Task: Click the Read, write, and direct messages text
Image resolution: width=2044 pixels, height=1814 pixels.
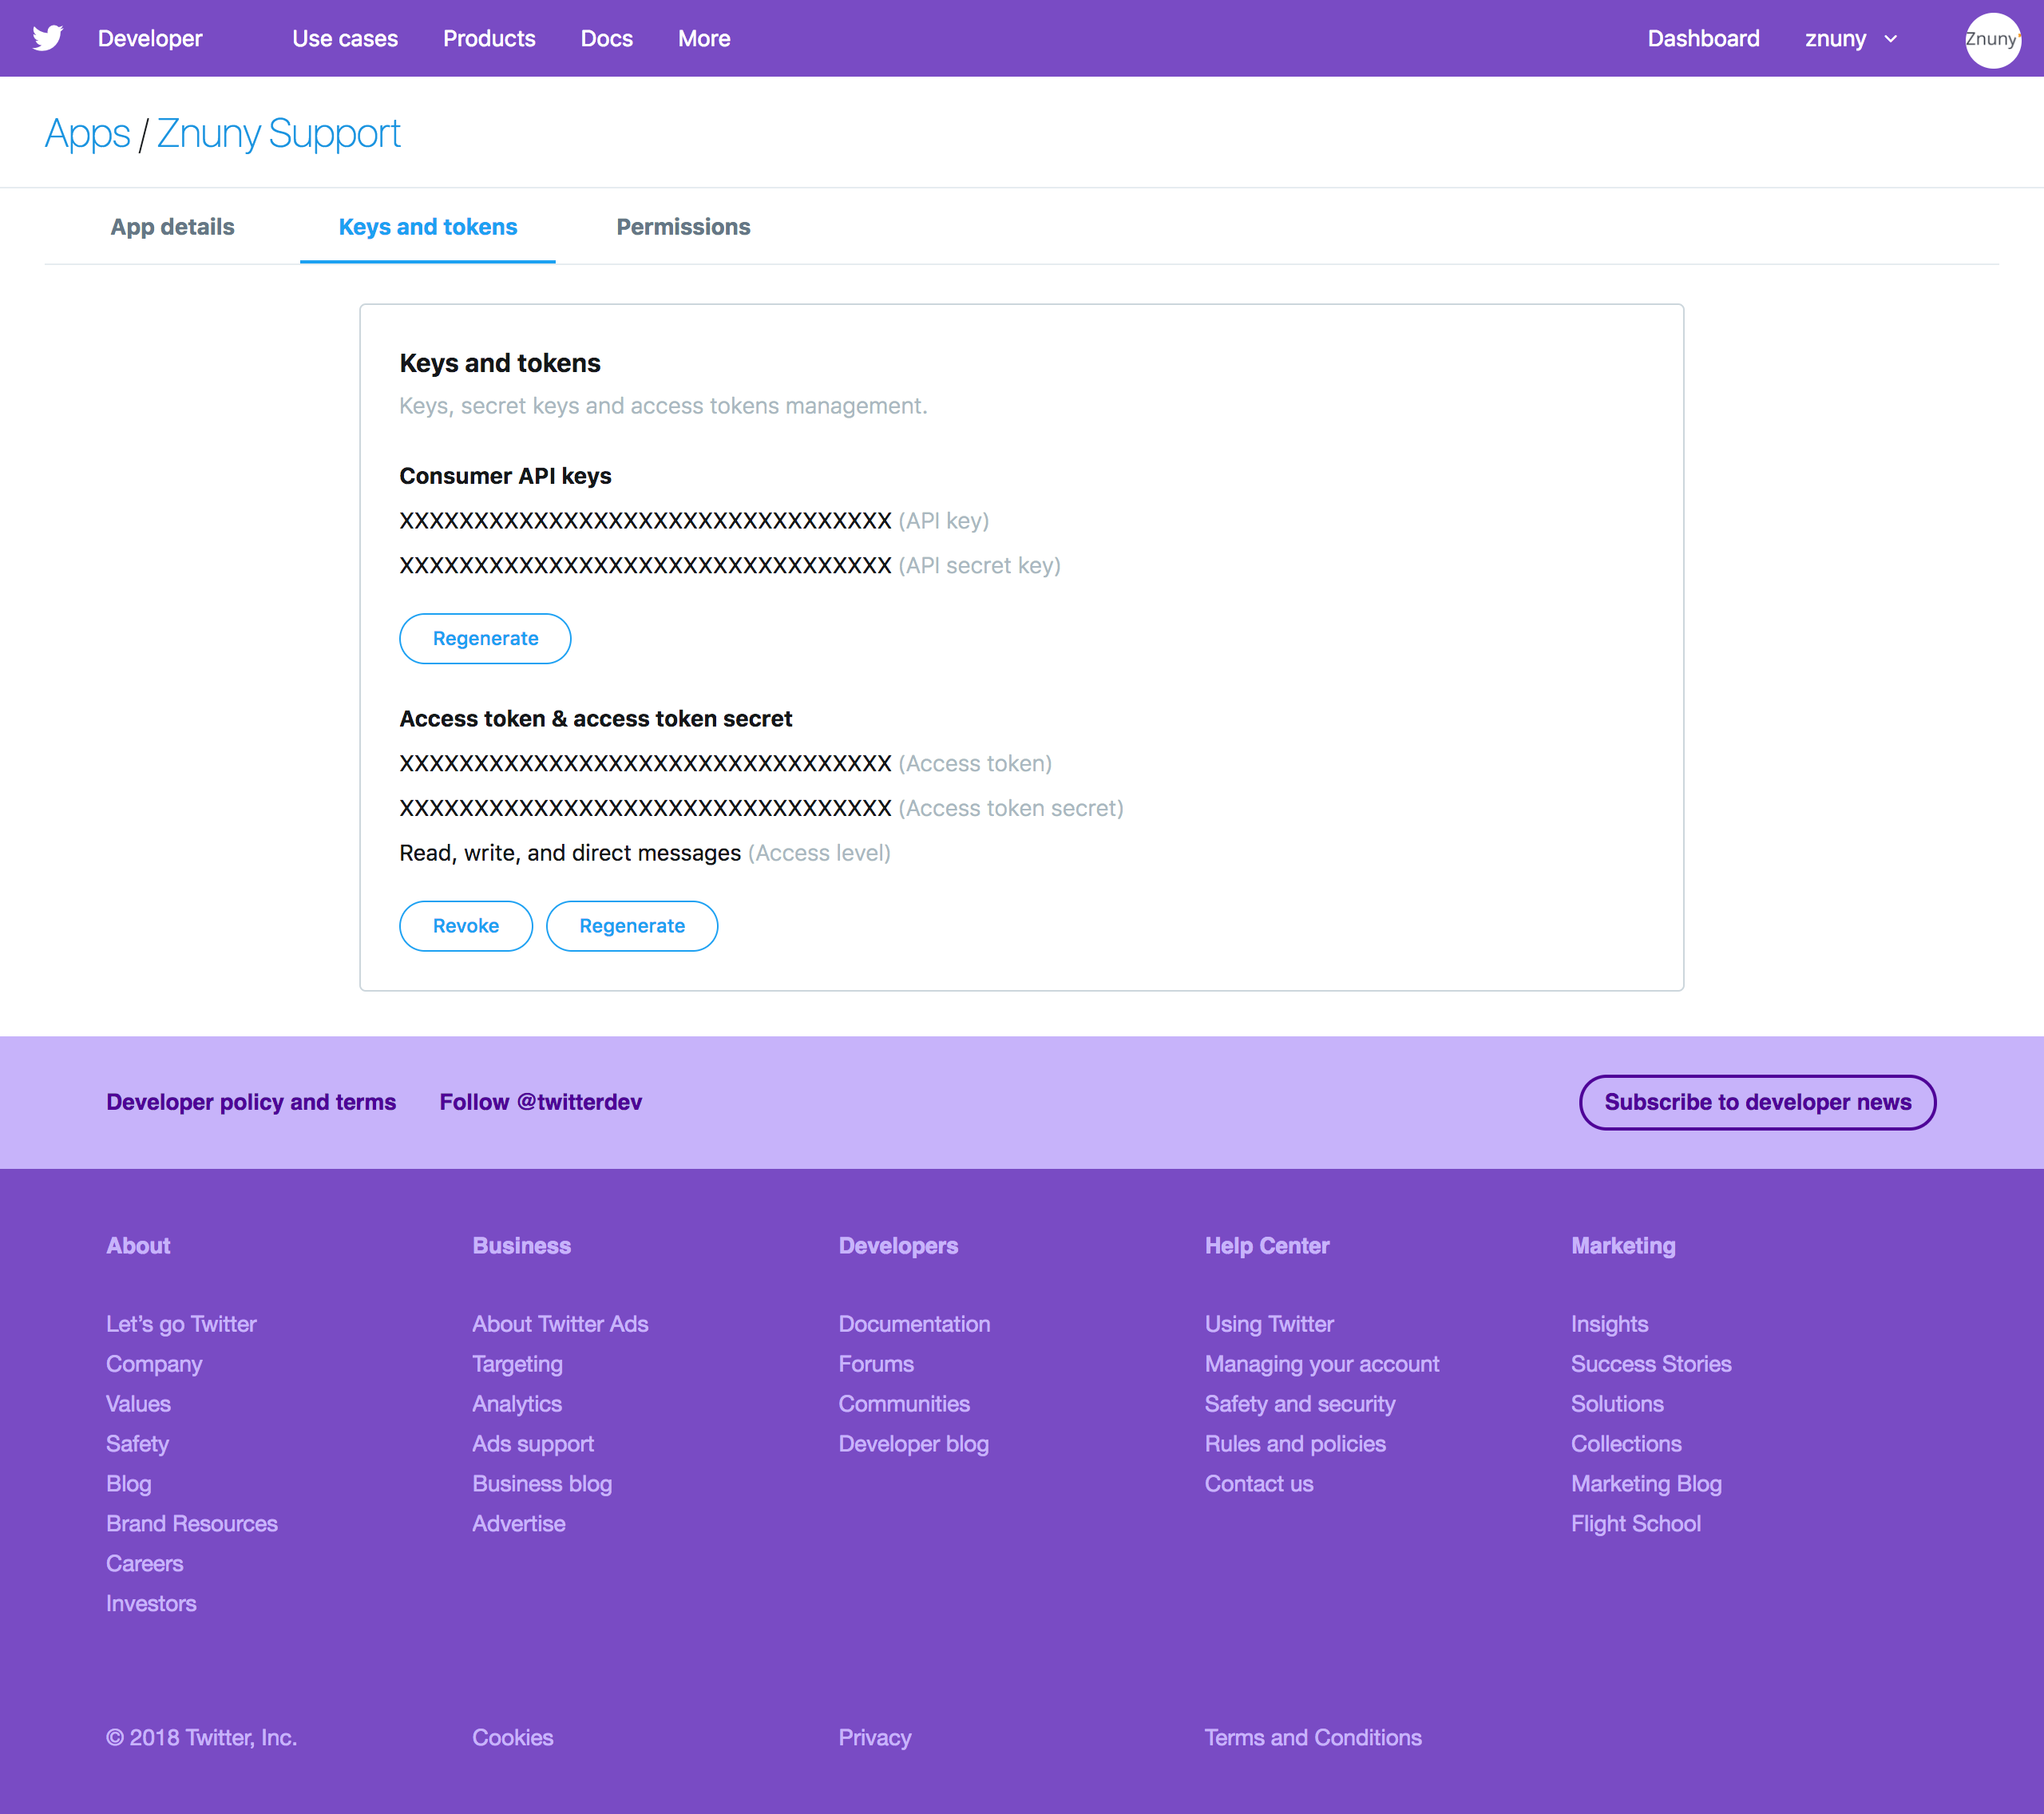Action: (570, 853)
